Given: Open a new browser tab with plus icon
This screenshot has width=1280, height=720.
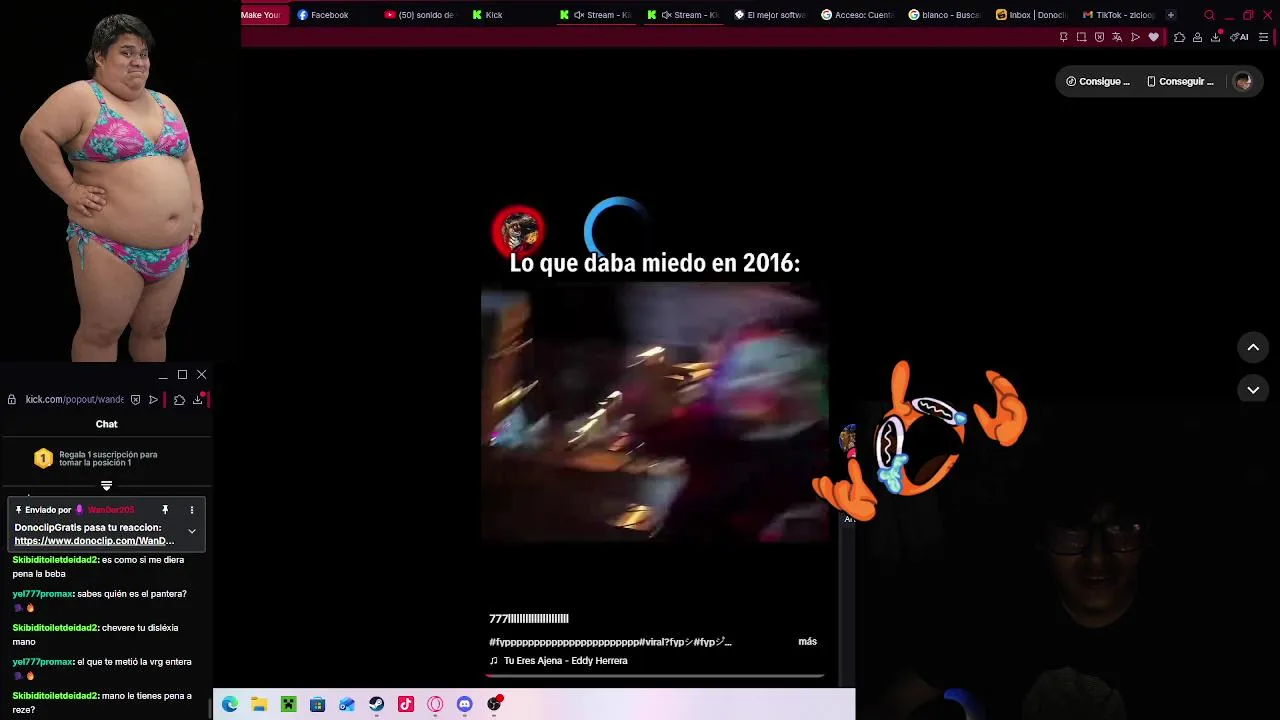Looking at the screenshot, I should click(1171, 15).
